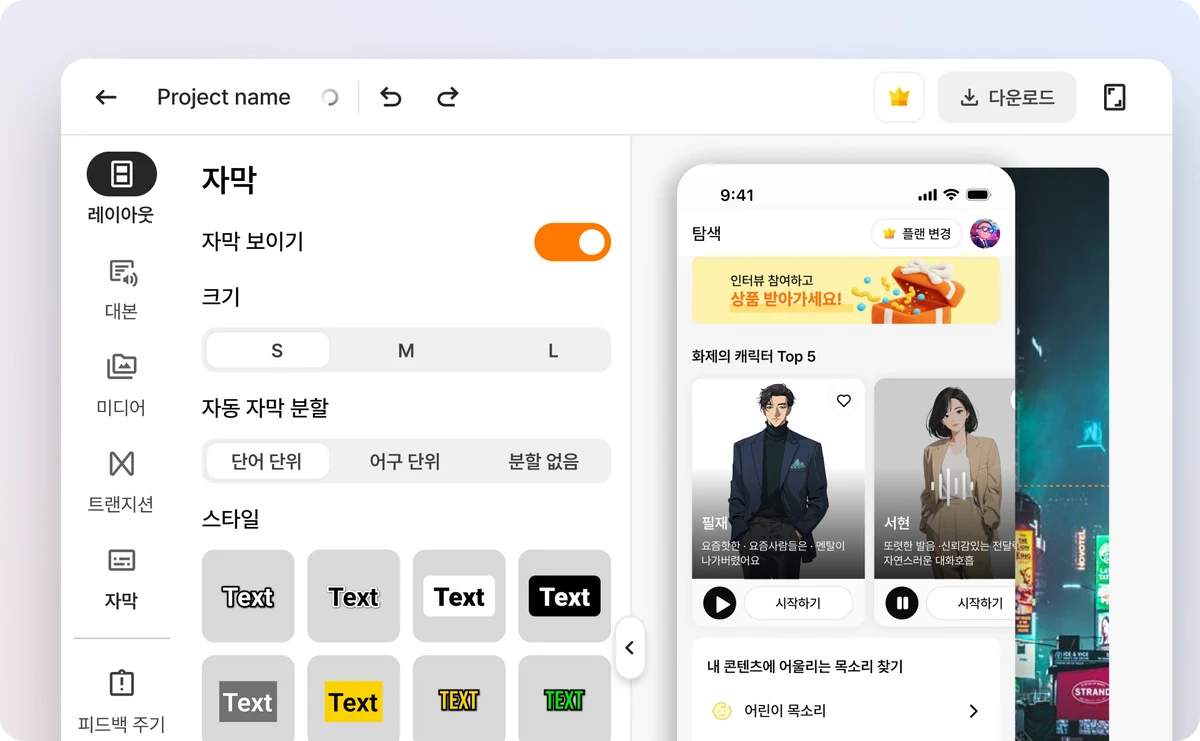Screen dimensions: 1200x741
Task: Choose white outlined Text subtitle style
Action: [248, 596]
